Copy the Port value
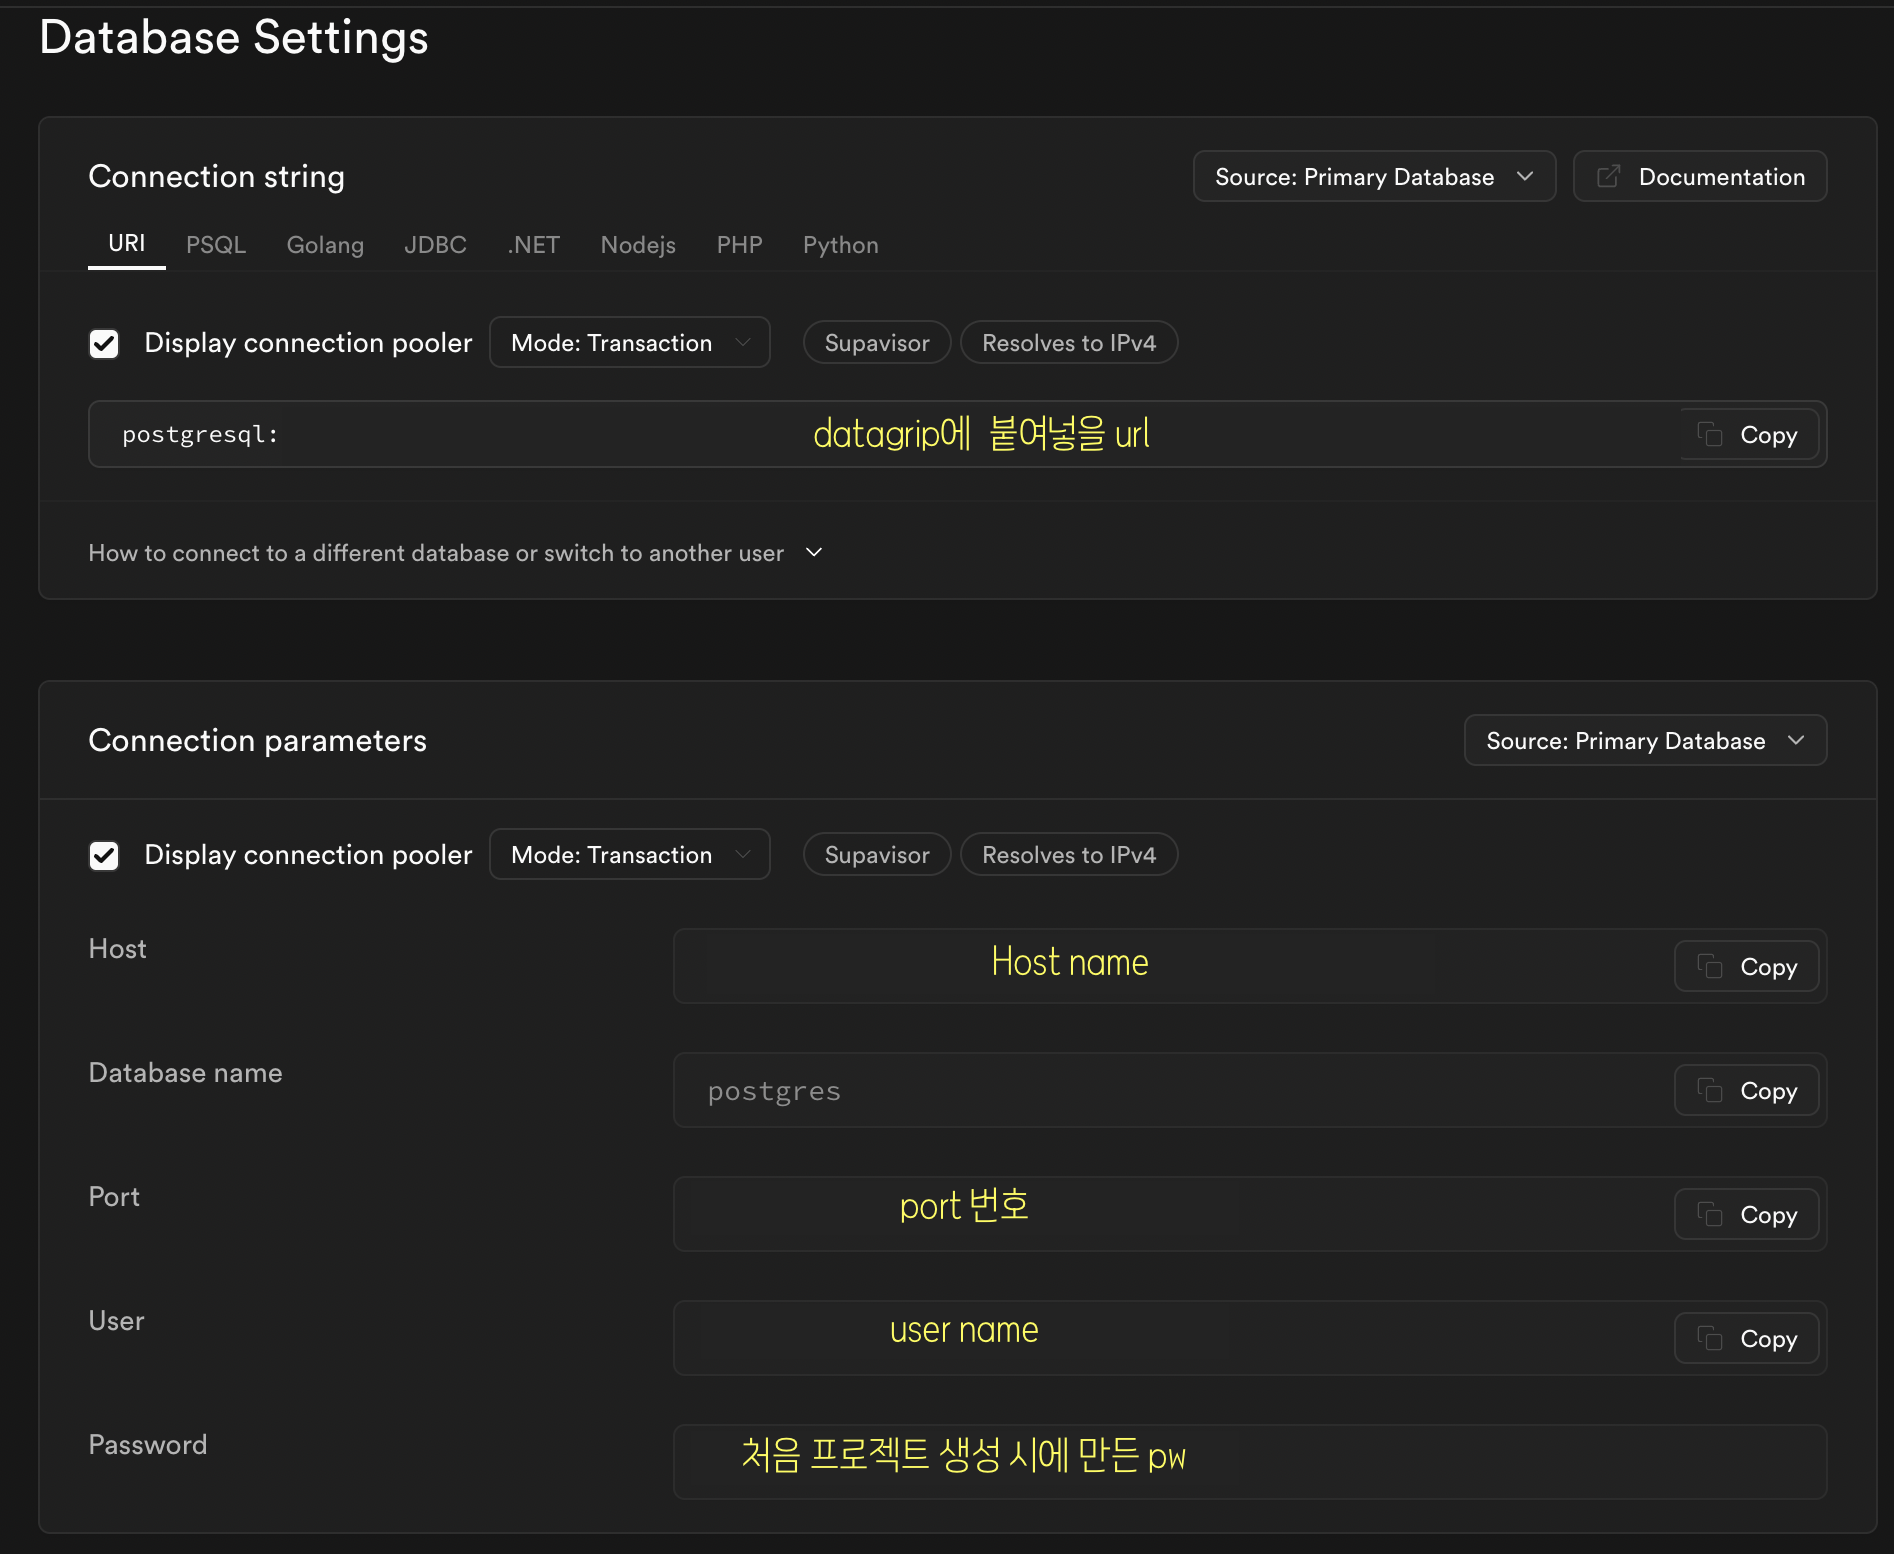Viewport: 1894px width, 1554px height. pyautogui.click(x=1746, y=1215)
